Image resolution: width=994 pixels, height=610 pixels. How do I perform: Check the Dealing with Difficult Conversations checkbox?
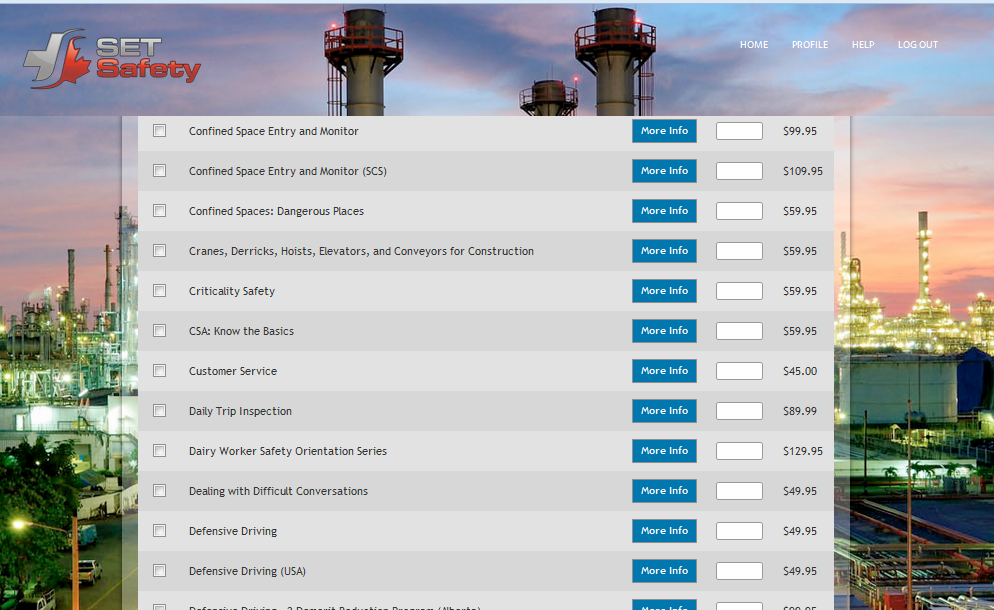pyautogui.click(x=159, y=490)
